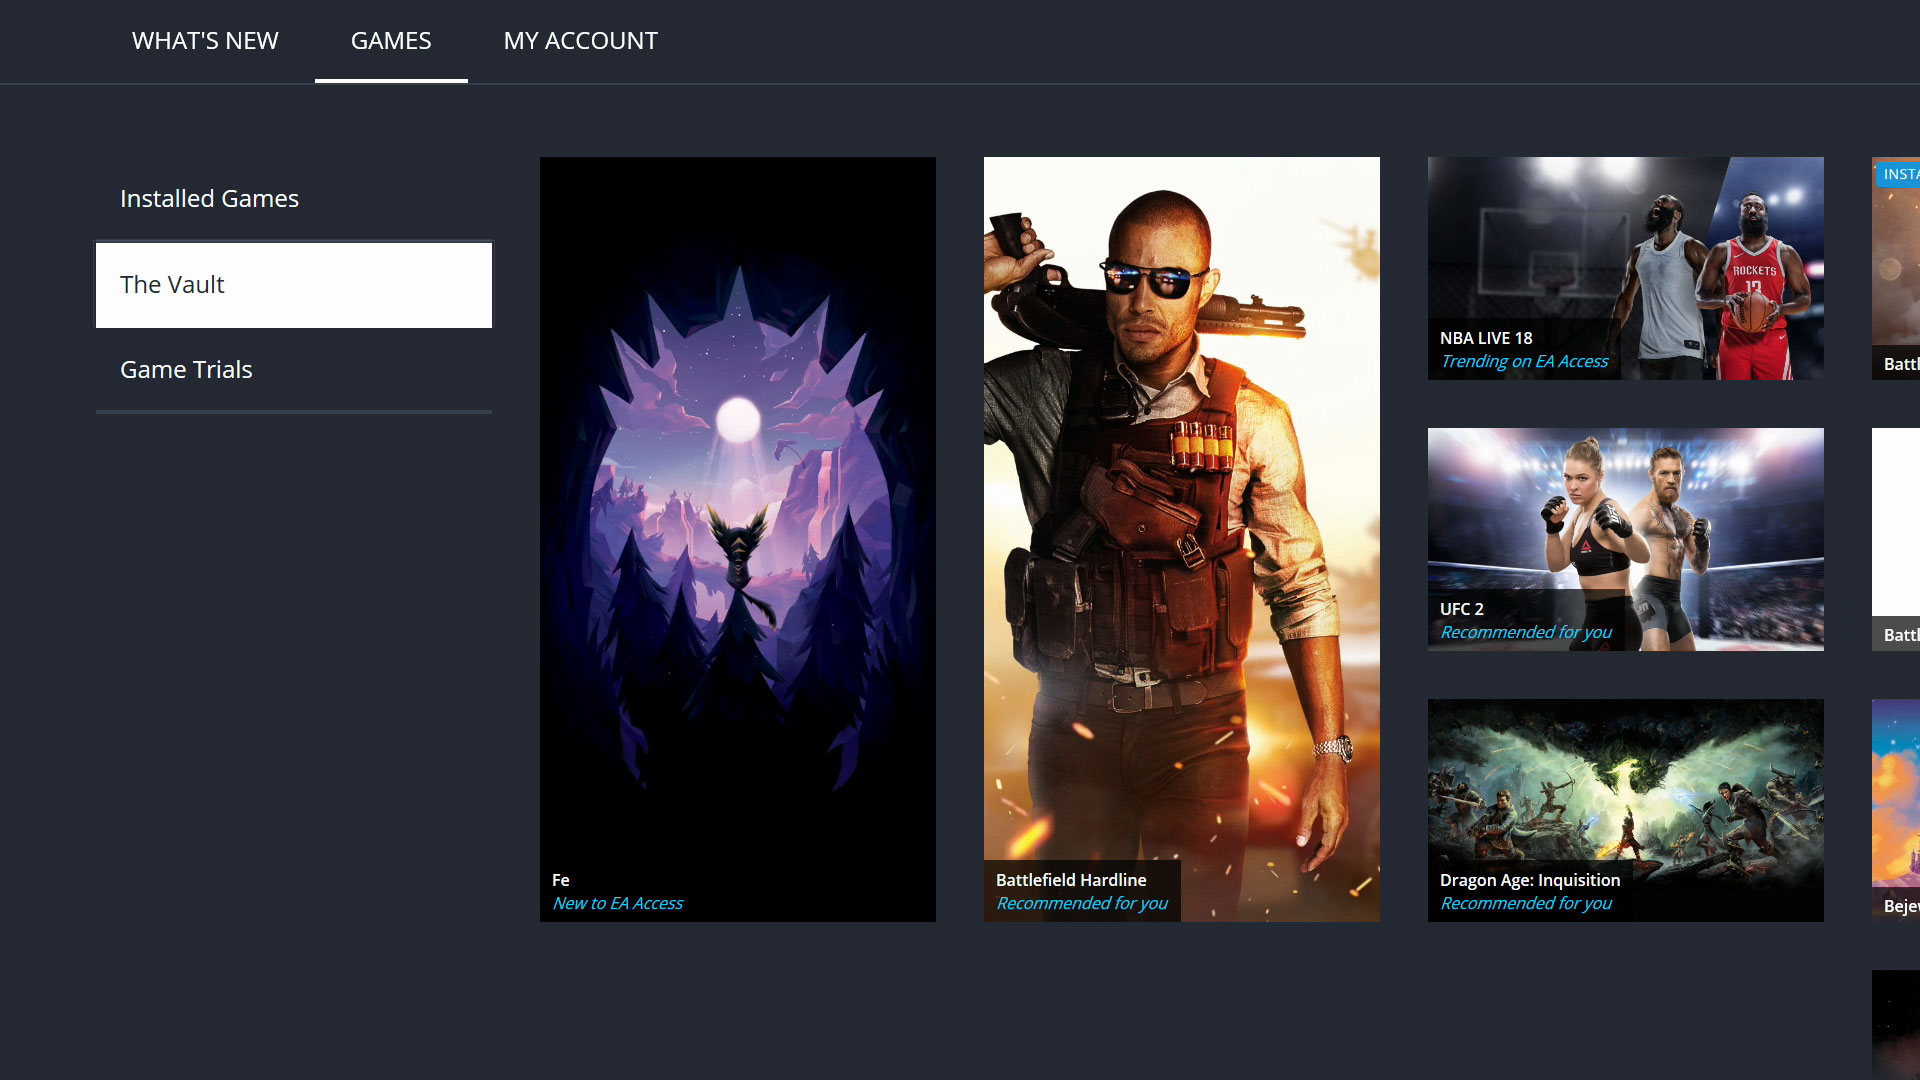Click Trending on EA Access label
Screen dimensions: 1920x1080
tap(1524, 362)
